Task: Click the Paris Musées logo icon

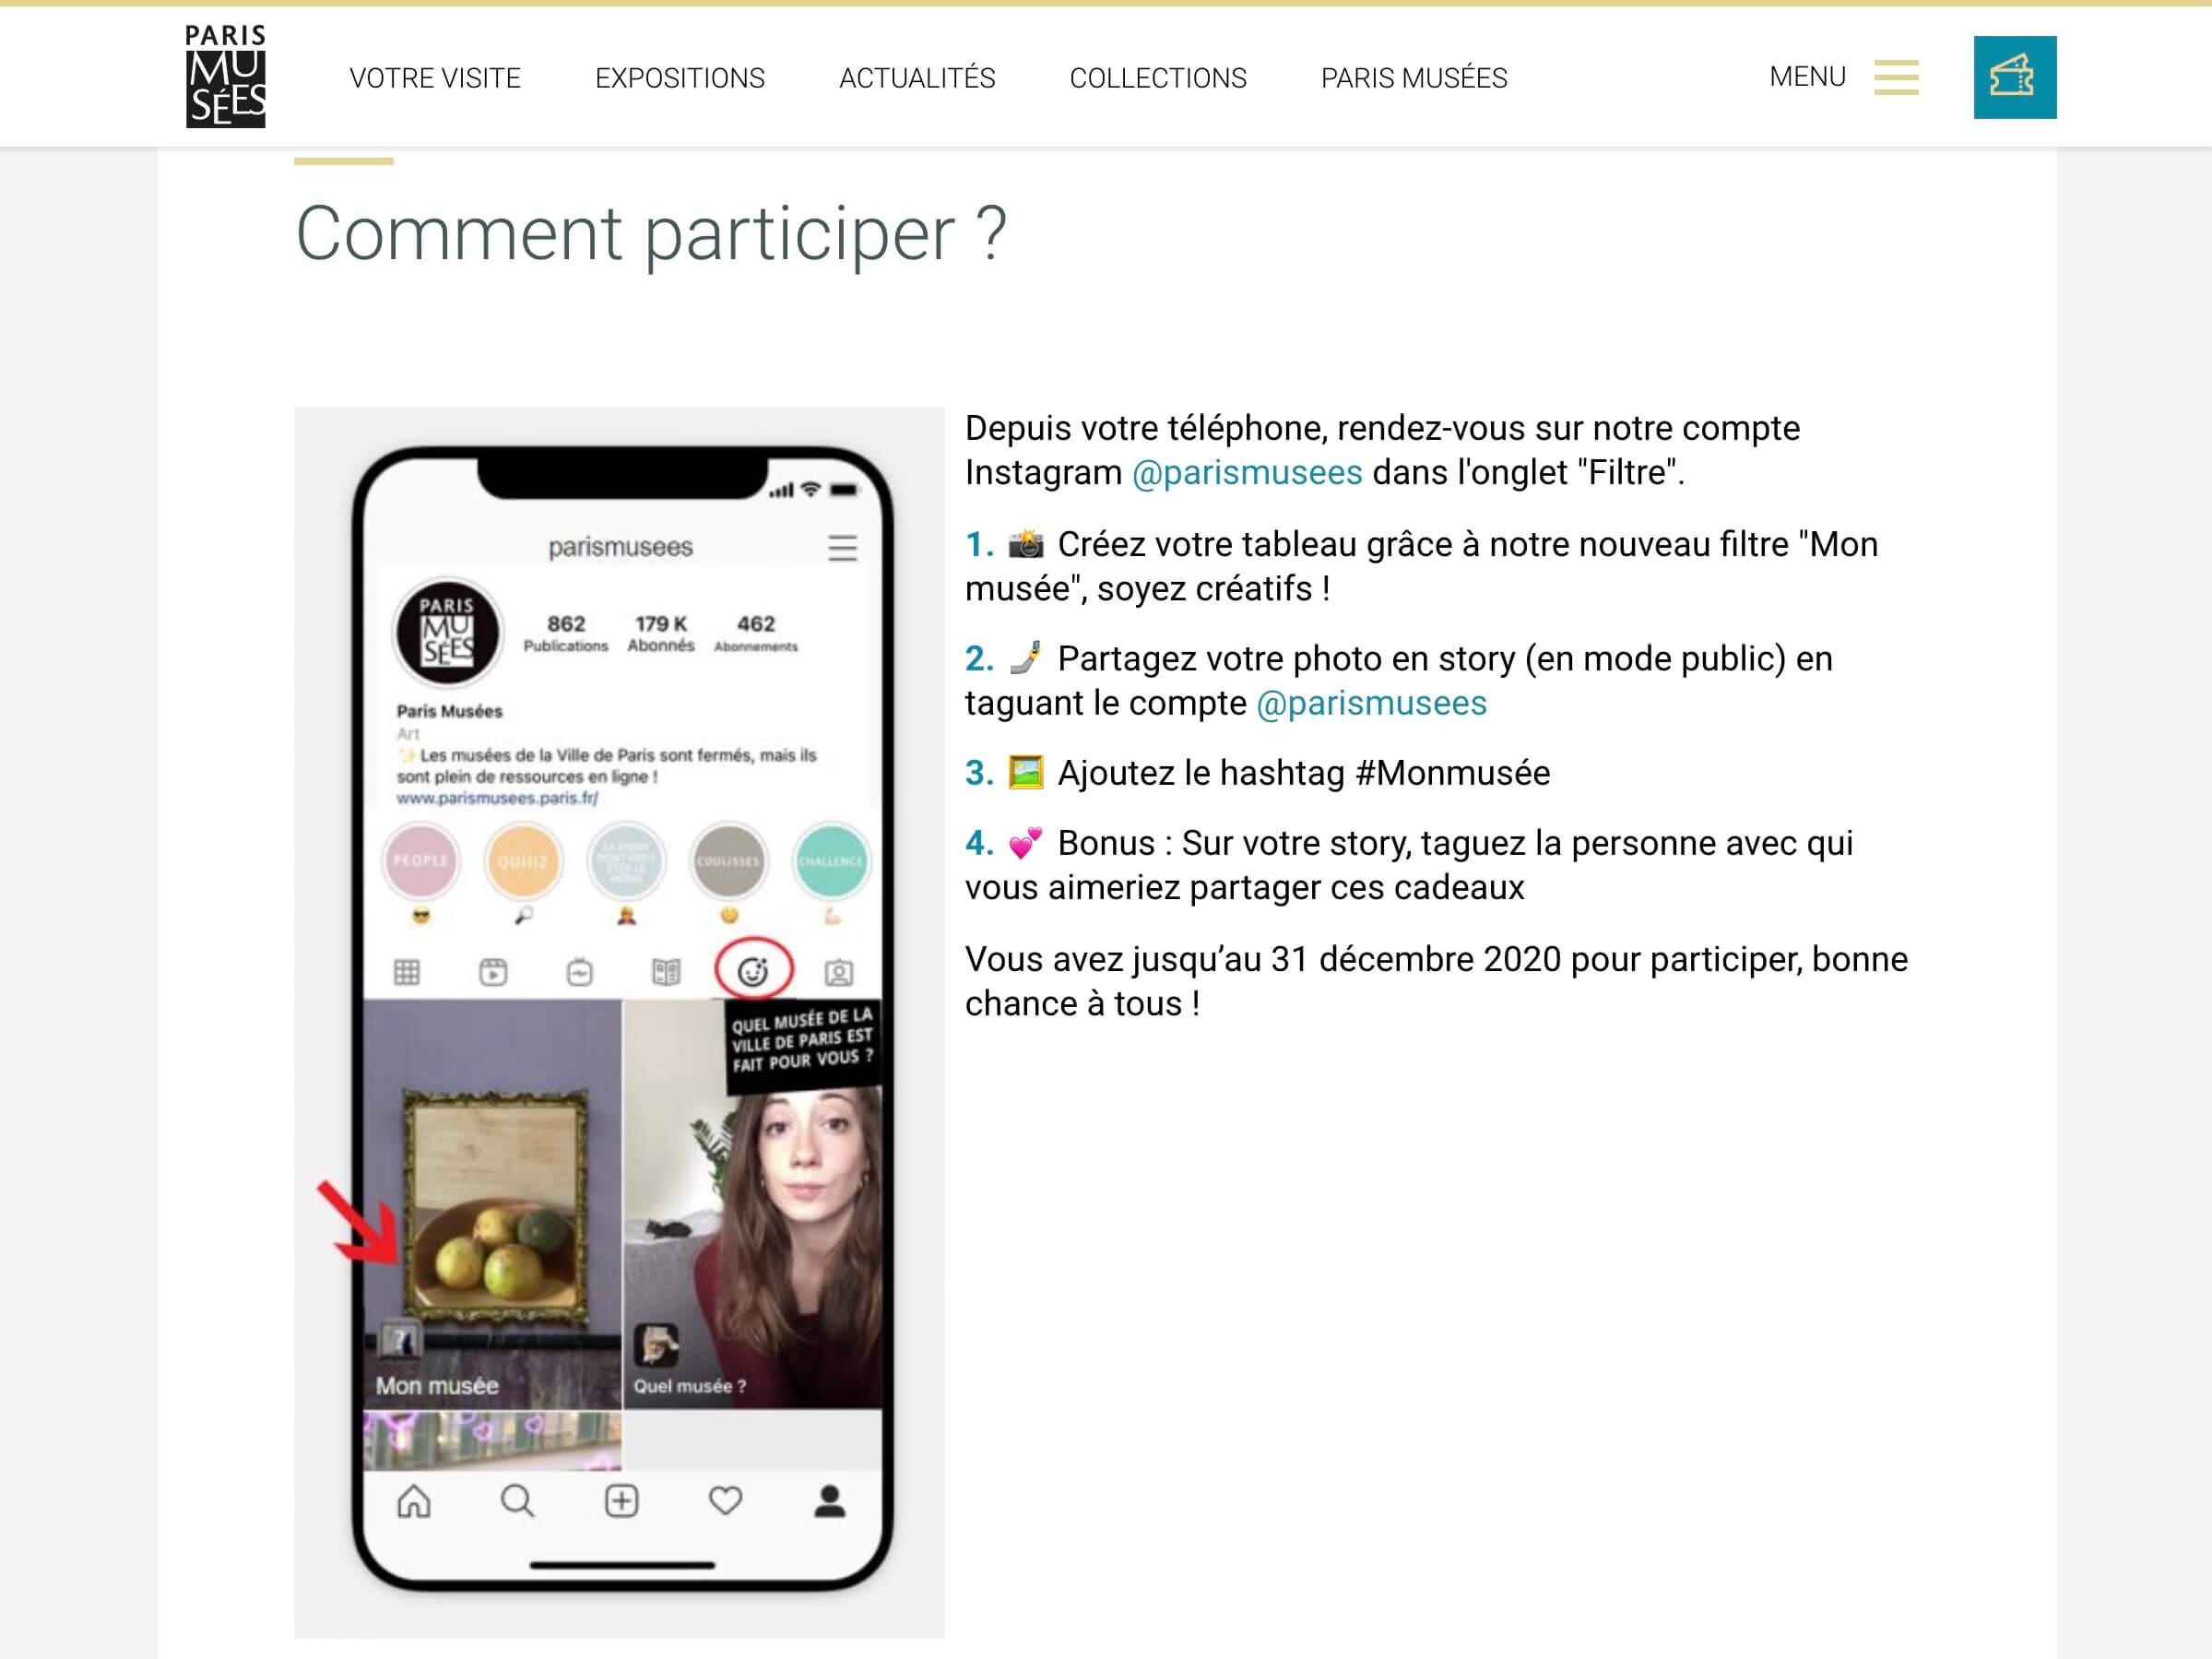Action: (225, 75)
